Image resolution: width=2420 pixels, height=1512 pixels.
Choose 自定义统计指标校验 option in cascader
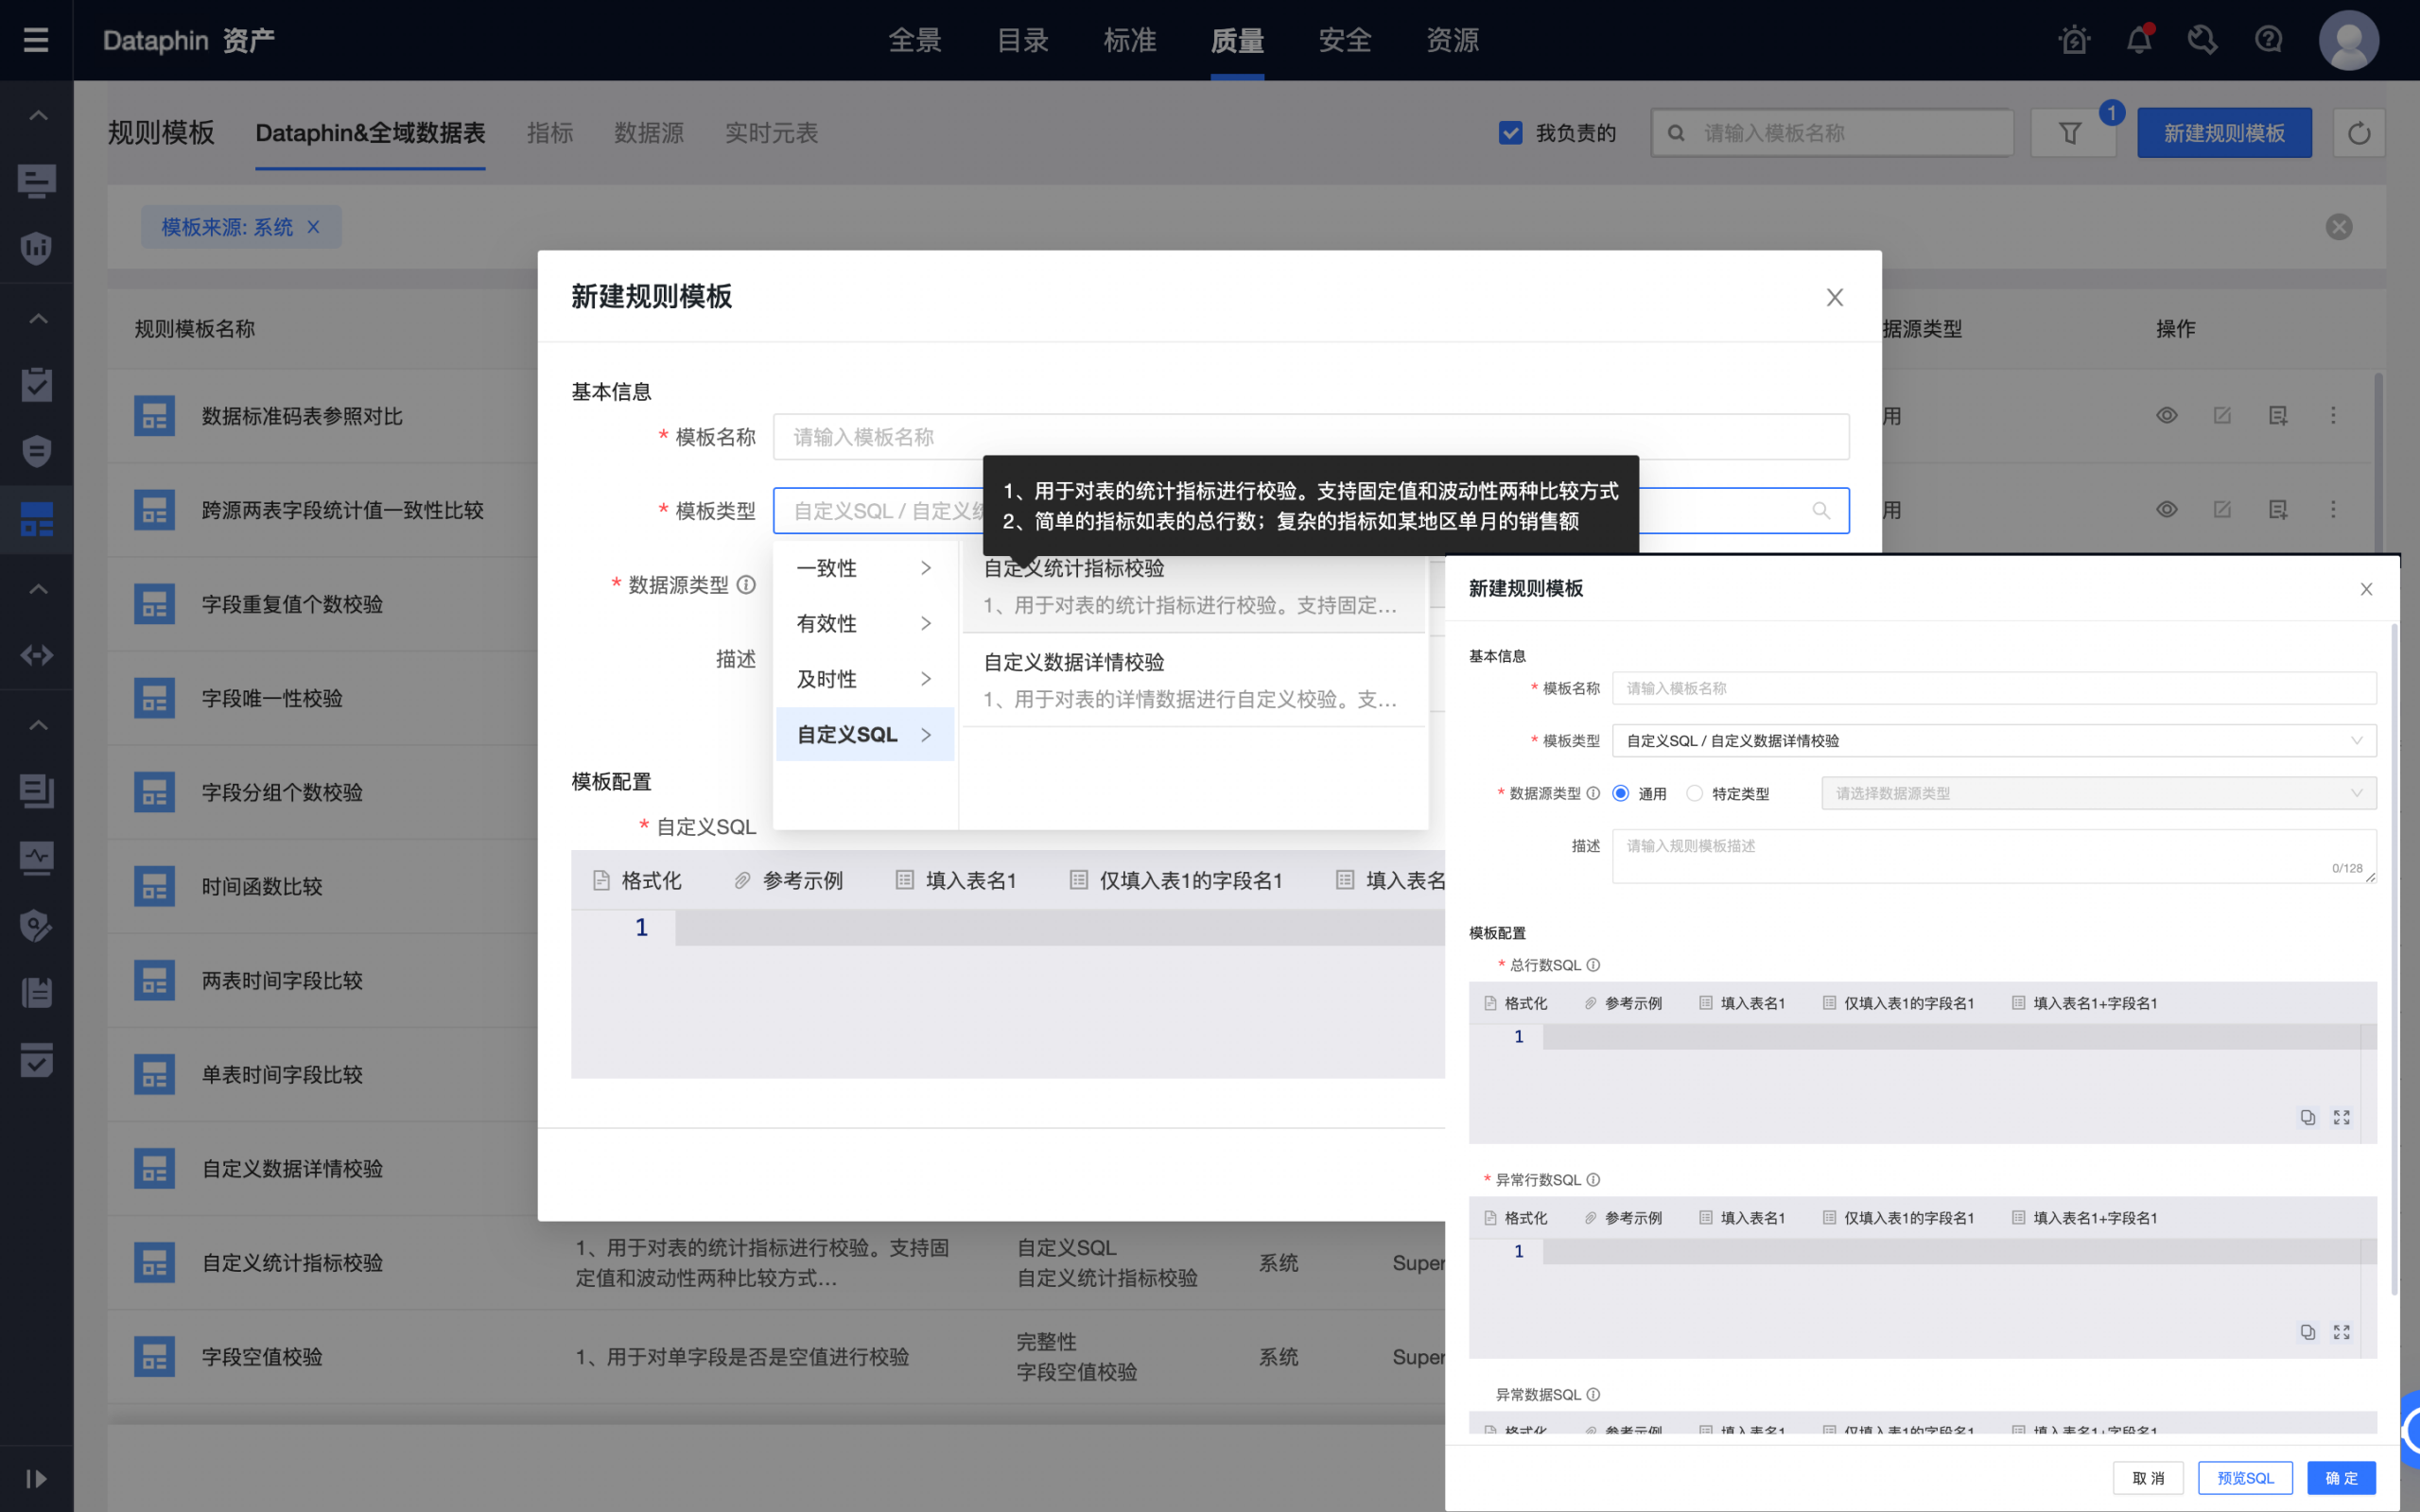click(x=1194, y=586)
